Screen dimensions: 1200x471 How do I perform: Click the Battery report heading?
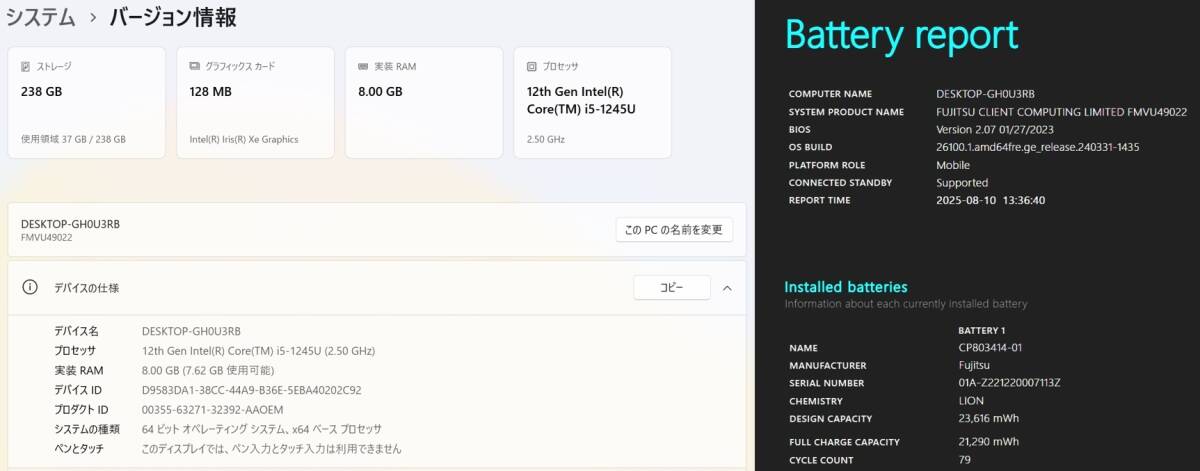pos(902,35)
